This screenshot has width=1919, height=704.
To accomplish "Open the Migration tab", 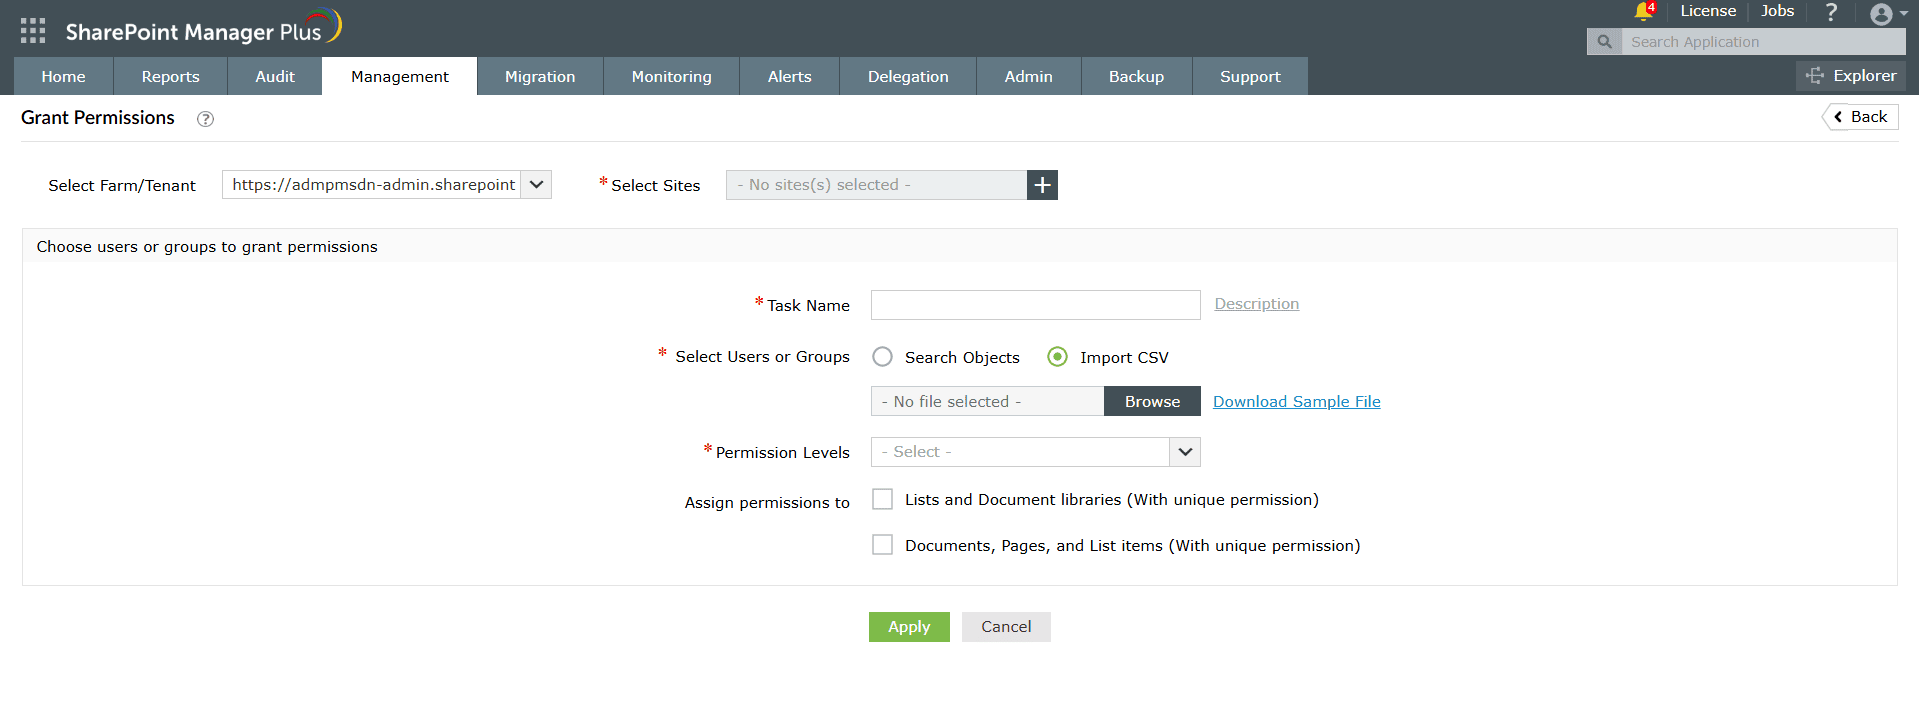I will point(540,76).
